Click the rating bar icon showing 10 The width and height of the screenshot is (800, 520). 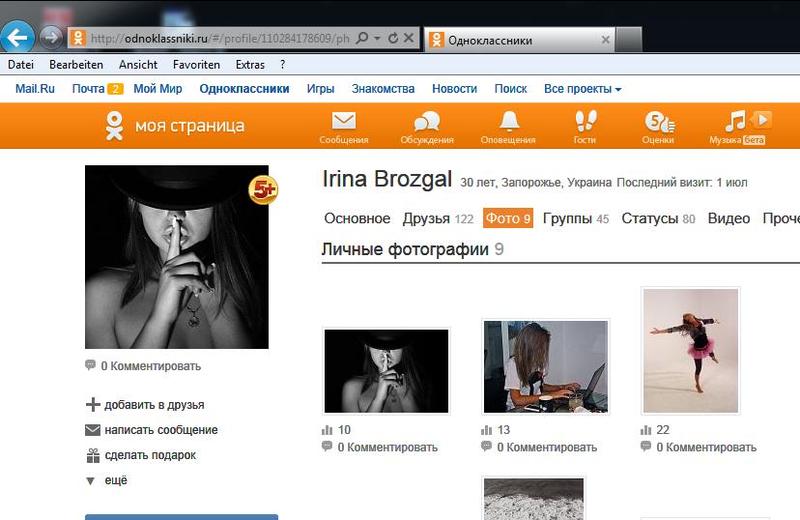coord(327,430)
